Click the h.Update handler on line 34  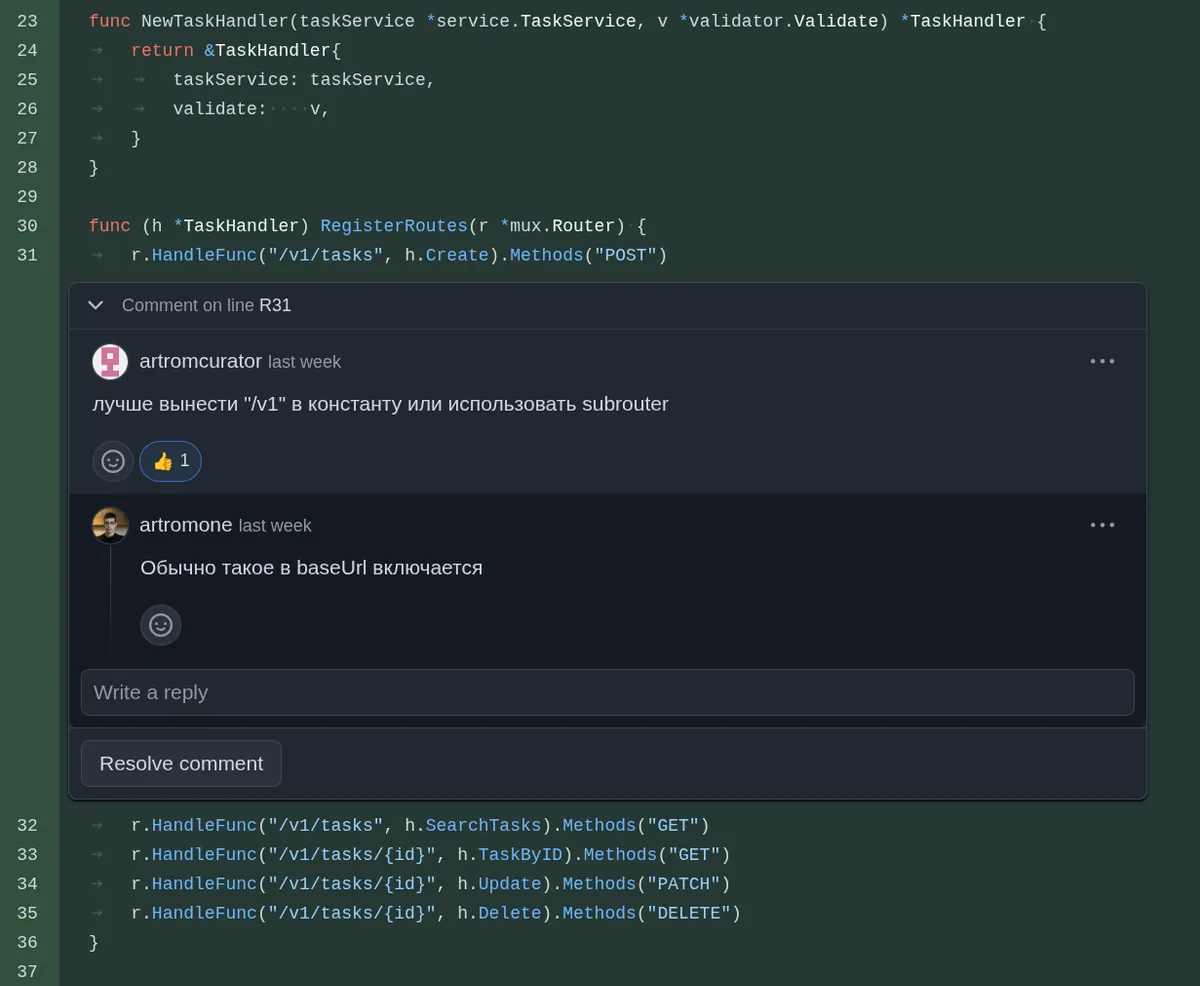pos(499,884)
